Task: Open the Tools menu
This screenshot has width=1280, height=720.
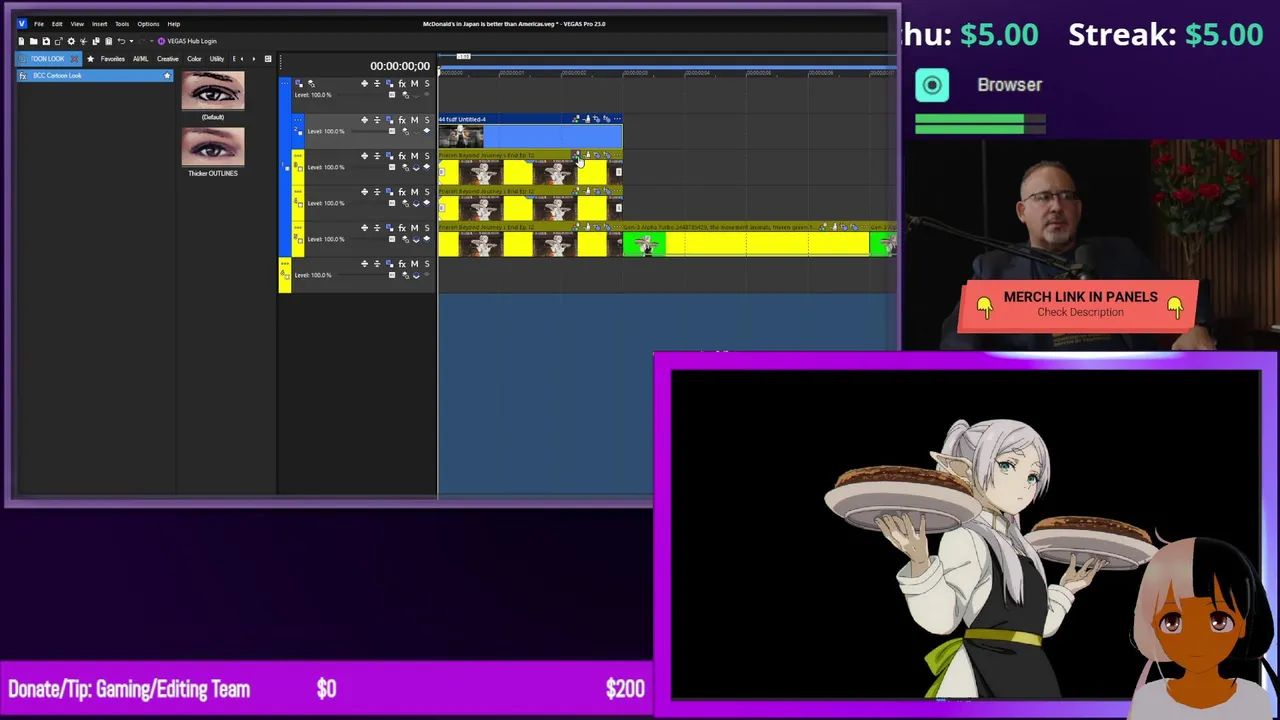Action: click(122, 24)
